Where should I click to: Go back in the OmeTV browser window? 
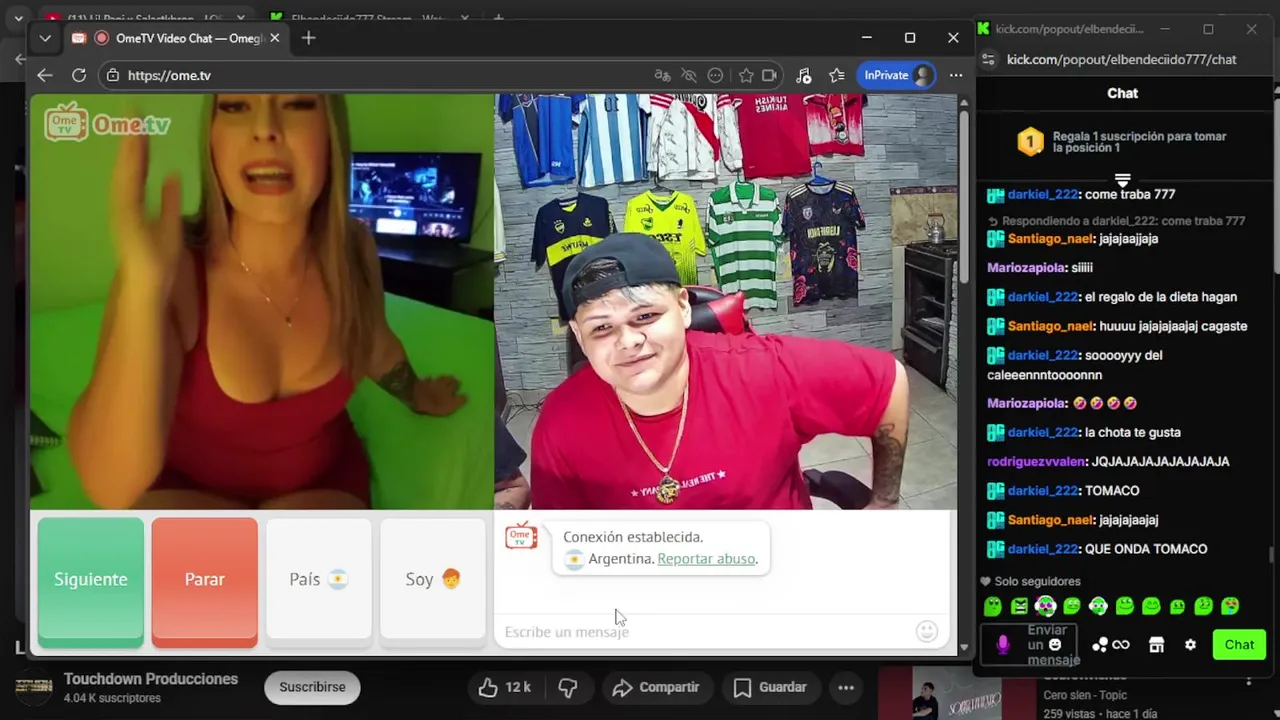(x=44, y=75)
